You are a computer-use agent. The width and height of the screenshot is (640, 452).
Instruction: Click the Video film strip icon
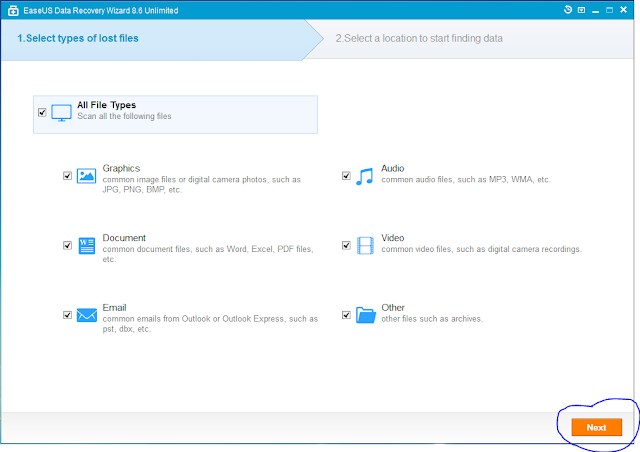(x=365, y=246)
